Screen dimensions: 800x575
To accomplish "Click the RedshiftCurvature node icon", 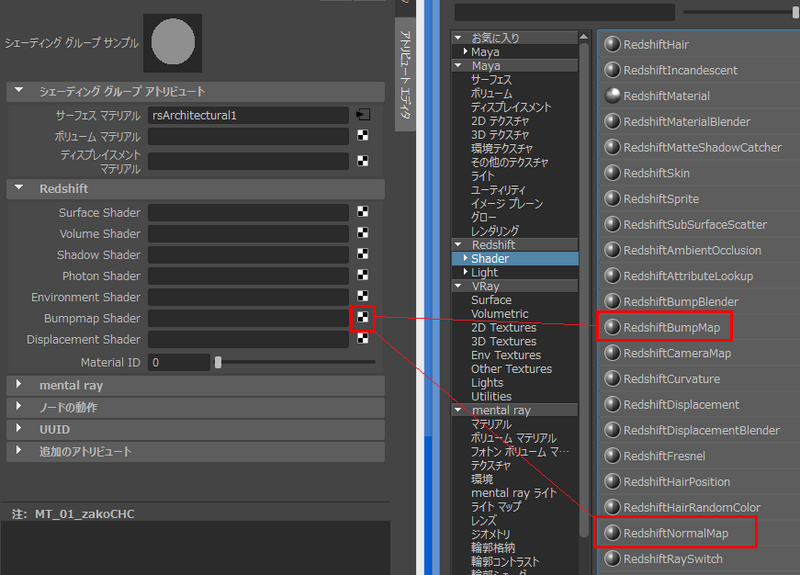I will point(612,379).
